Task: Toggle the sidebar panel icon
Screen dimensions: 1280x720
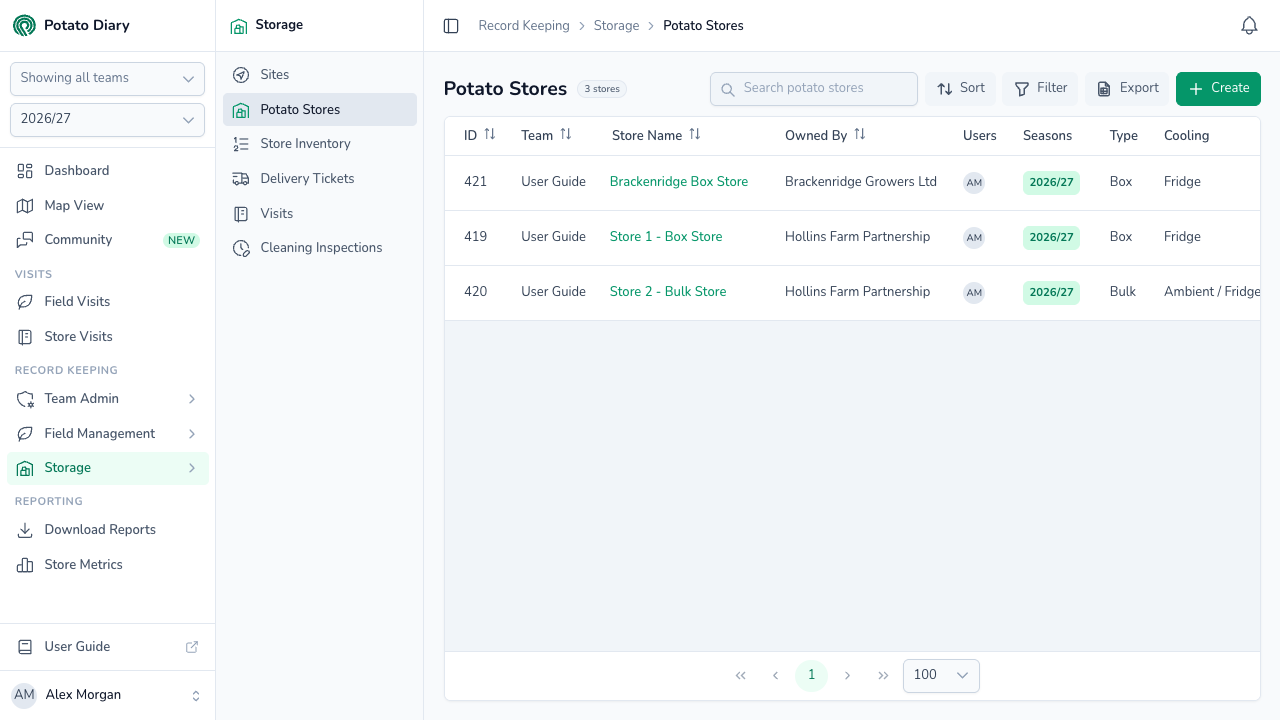Action: pos(451,26)
